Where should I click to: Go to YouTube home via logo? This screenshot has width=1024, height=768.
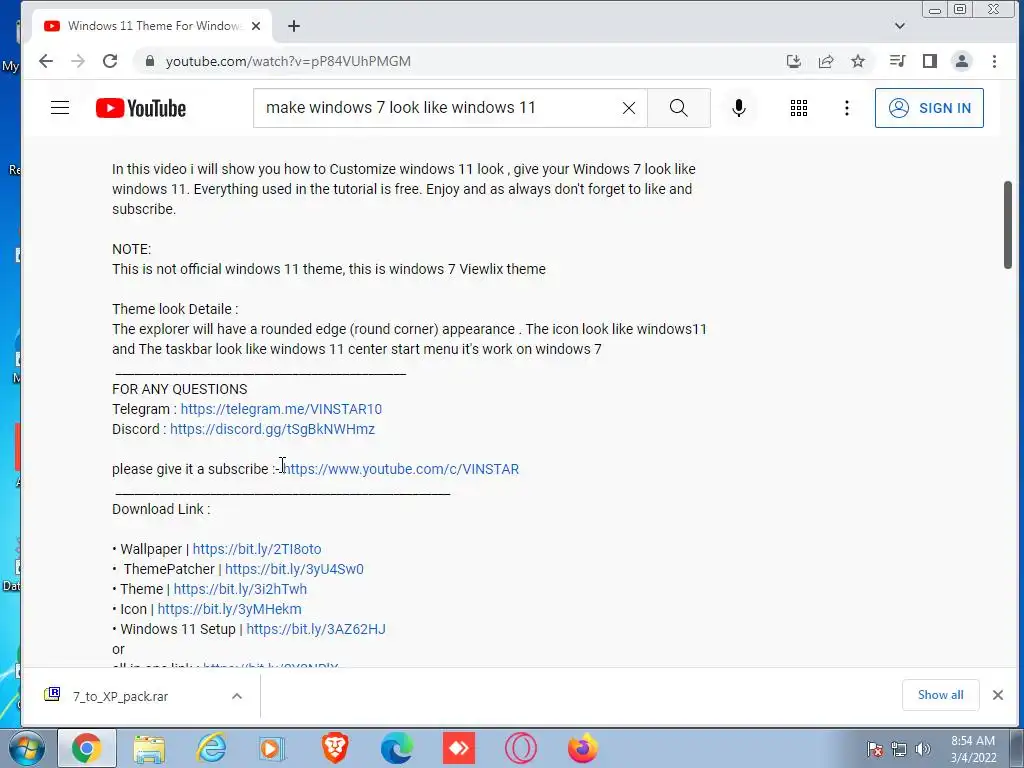click(141, 108)
